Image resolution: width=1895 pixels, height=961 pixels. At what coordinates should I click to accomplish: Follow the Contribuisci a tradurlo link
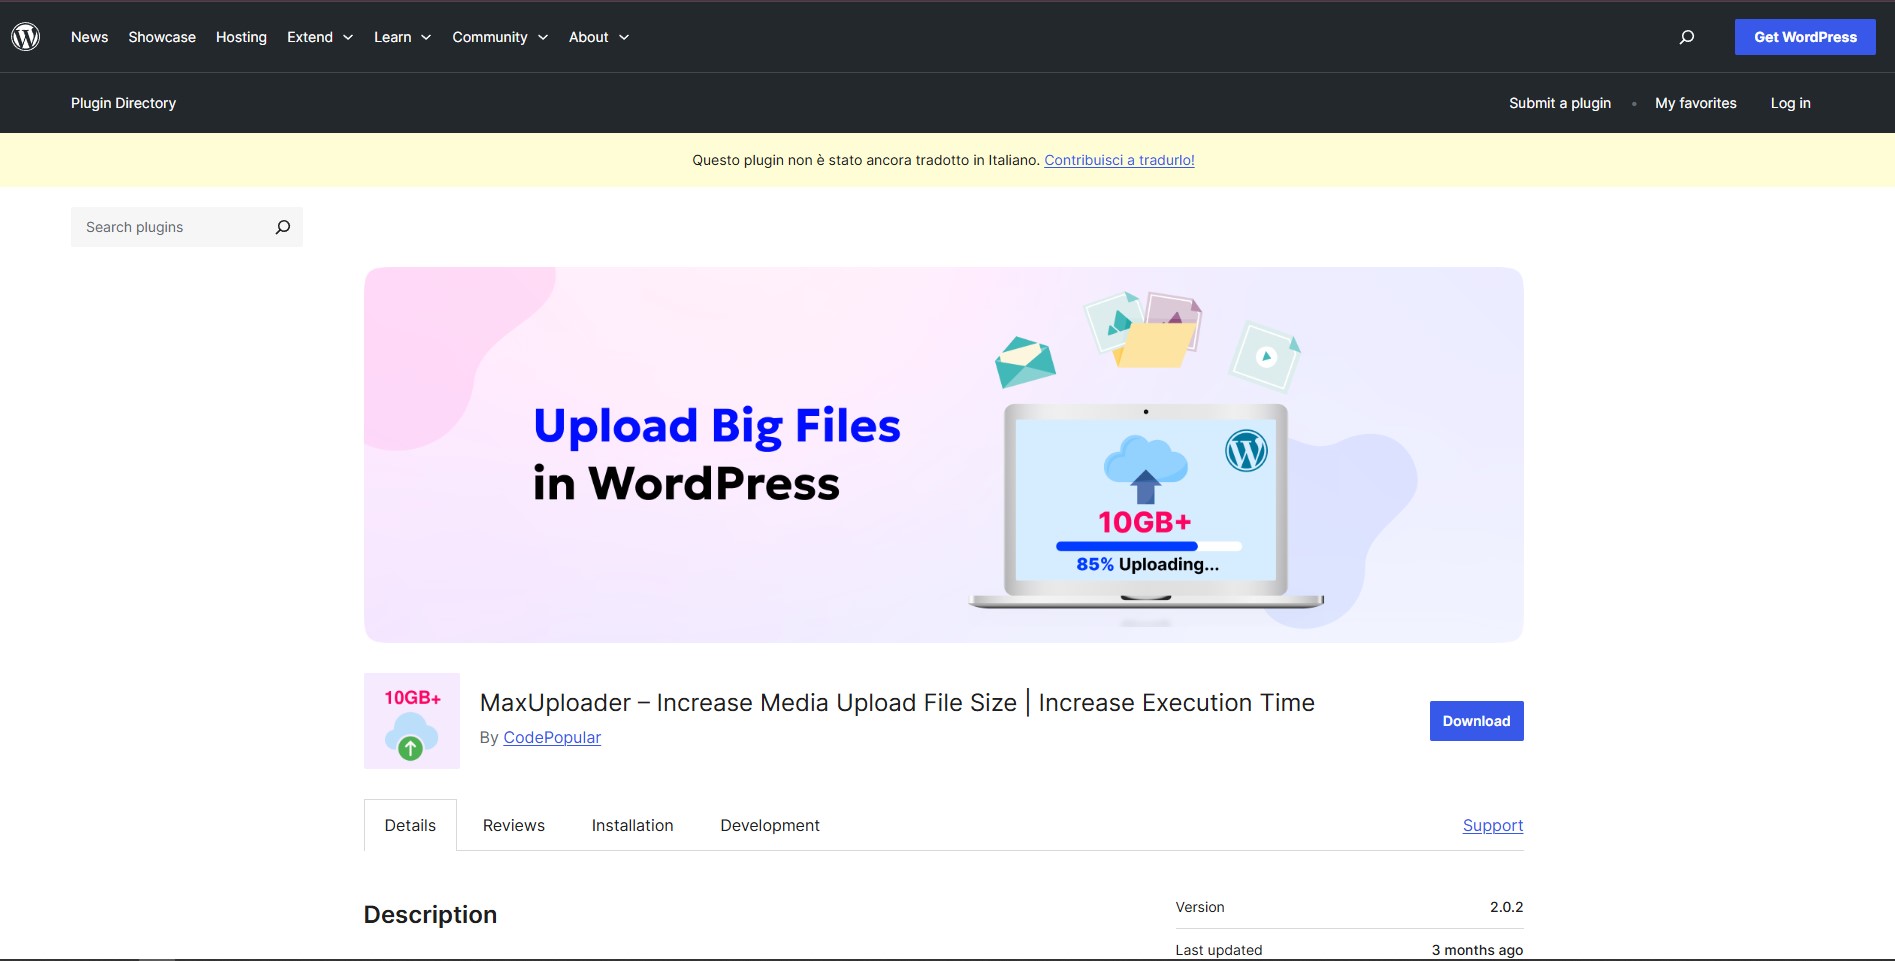[1119, 160]
